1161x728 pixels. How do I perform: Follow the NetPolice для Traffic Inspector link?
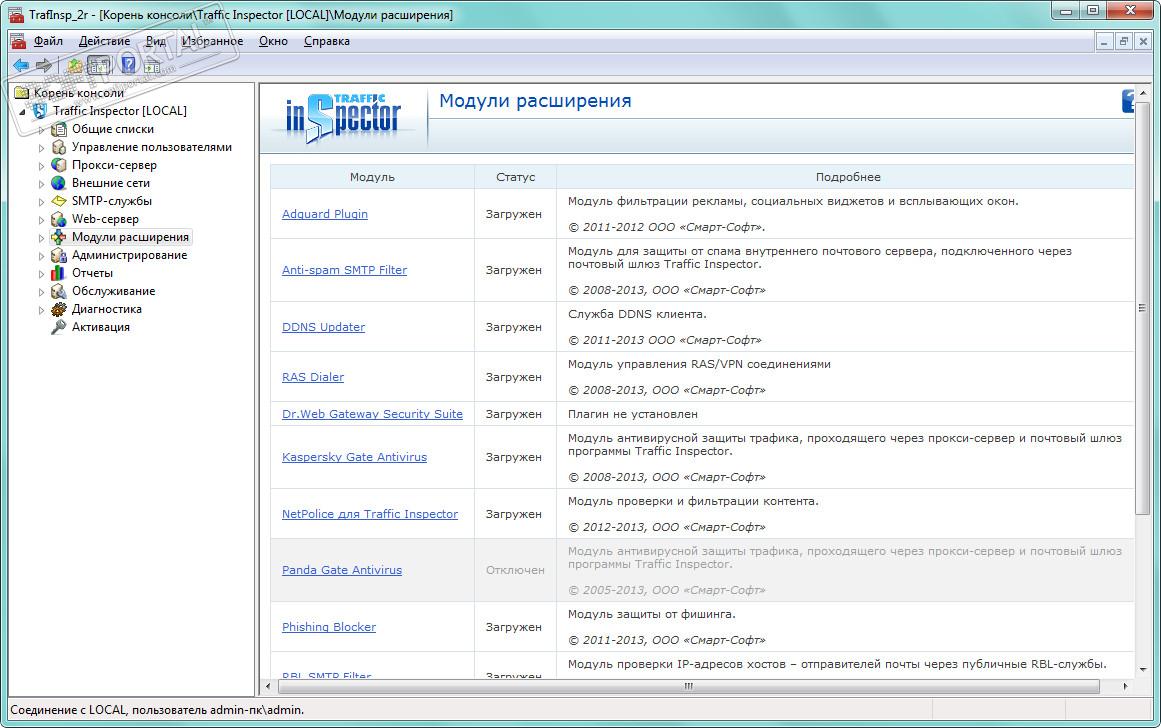(370, 514)
